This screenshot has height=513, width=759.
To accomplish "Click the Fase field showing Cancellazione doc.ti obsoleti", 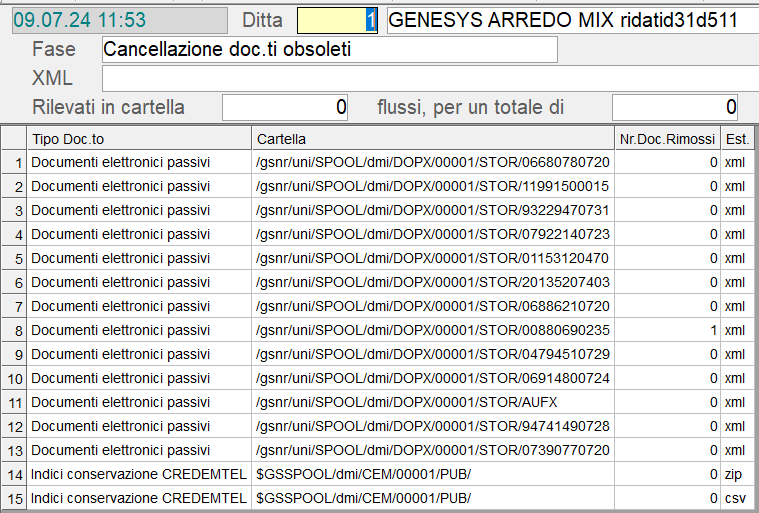I will tap(329, 50).
